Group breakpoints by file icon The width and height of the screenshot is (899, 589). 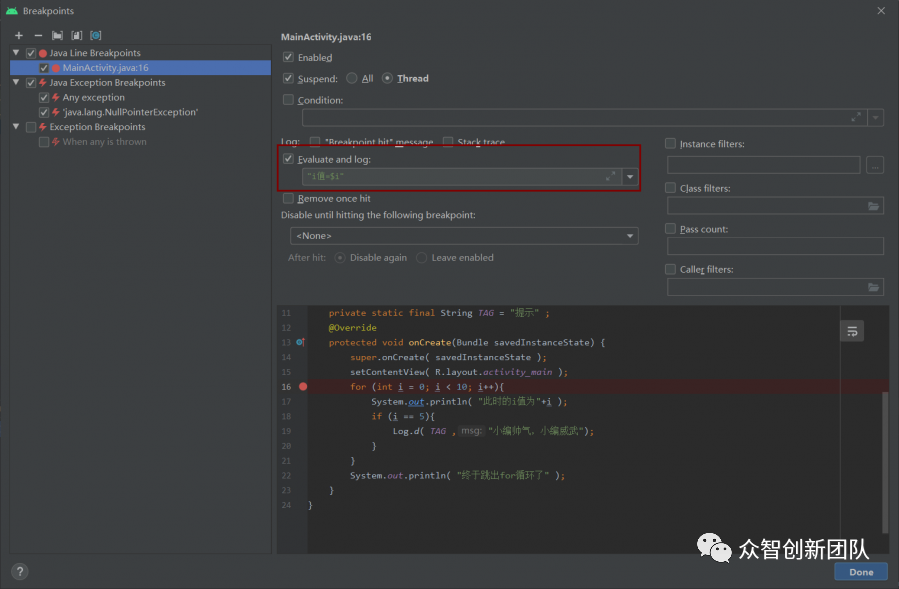click(x=77, y=36)
